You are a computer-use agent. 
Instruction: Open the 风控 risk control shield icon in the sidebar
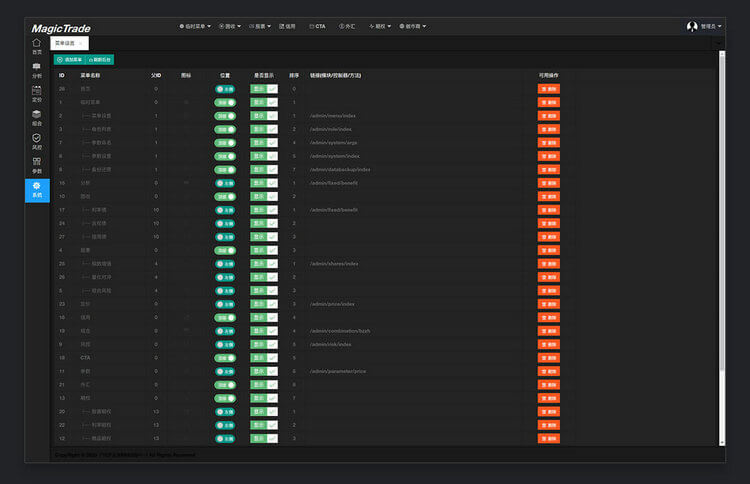(x=36, y=138)
